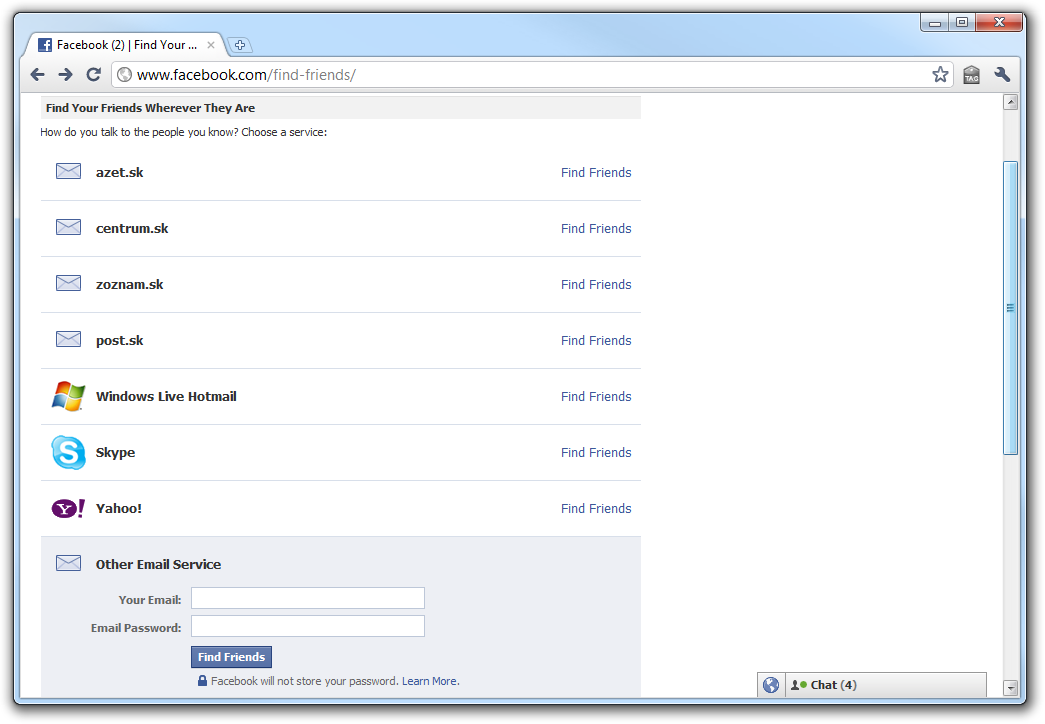Screen dimensions: 1045x724
Task: Bookmark this page with the star icon
Action: click(940, 75)
